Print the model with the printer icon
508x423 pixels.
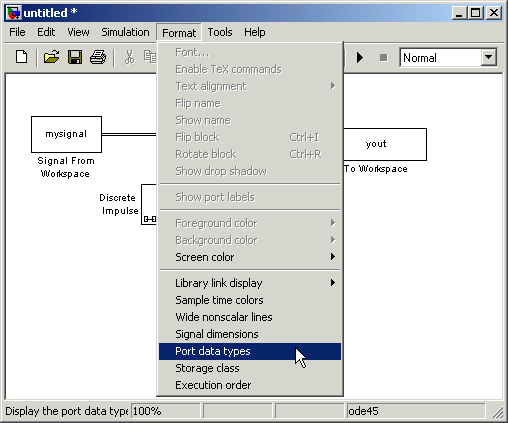coord(98,57)
